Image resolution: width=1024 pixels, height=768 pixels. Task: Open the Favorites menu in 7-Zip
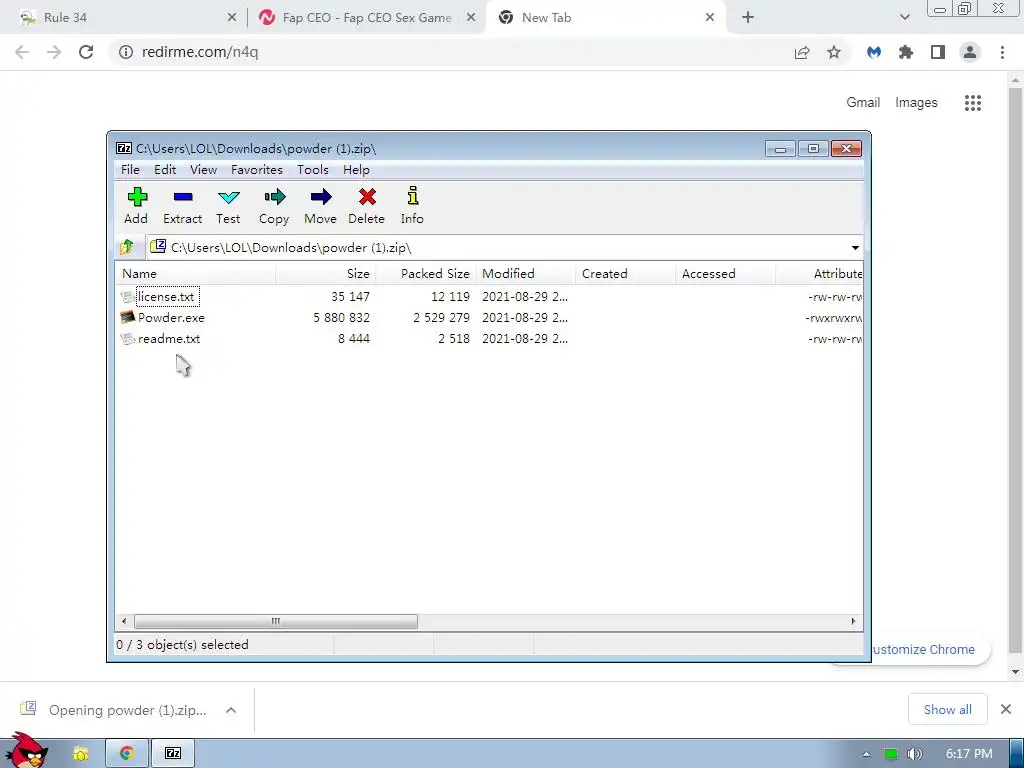257,170
